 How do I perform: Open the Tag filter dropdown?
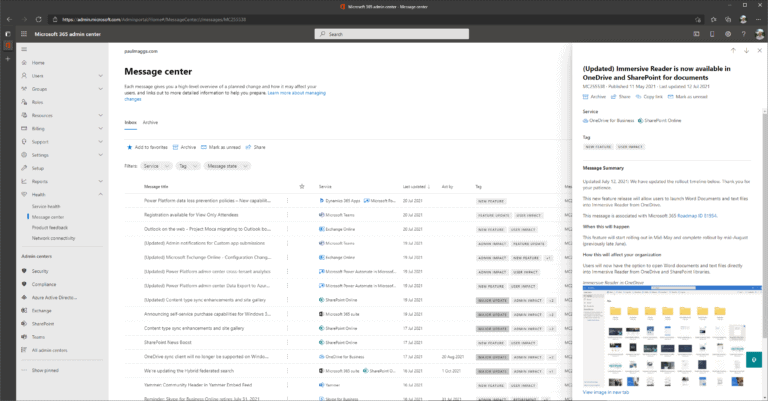(185, 166)
